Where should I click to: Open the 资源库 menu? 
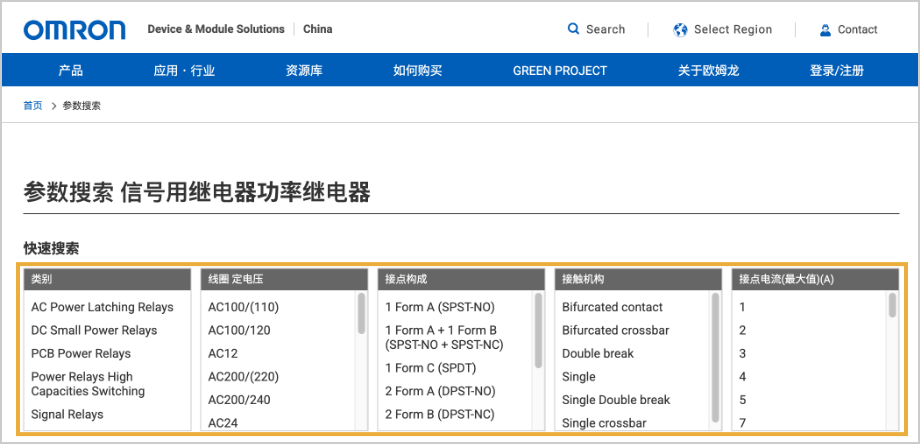[304, 71]
